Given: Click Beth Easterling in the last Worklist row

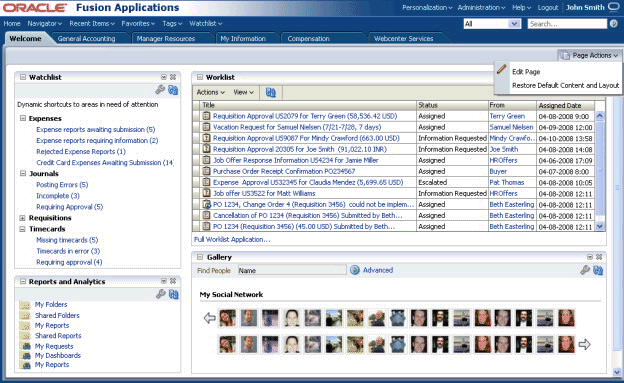Looking at the screenshot, I should pyautogui.click(x=511, y=226).
